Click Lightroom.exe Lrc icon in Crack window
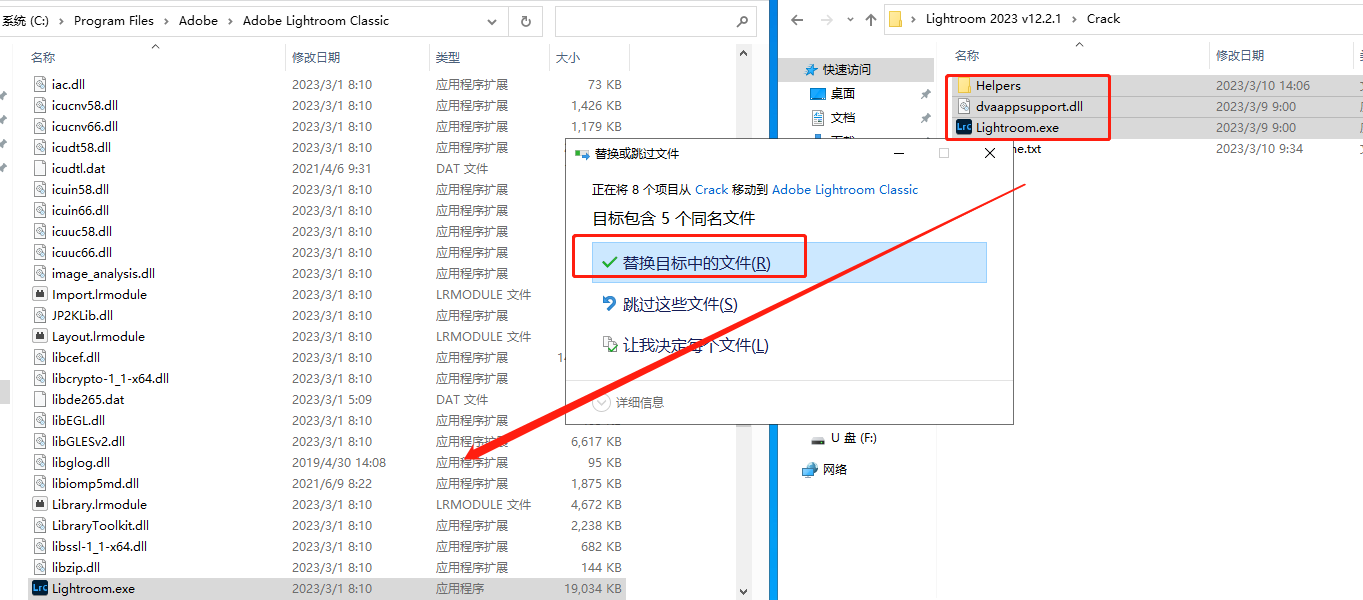The width and height of the screenshot is (1363, 600). pyautogui.click(x=964, y=127)
